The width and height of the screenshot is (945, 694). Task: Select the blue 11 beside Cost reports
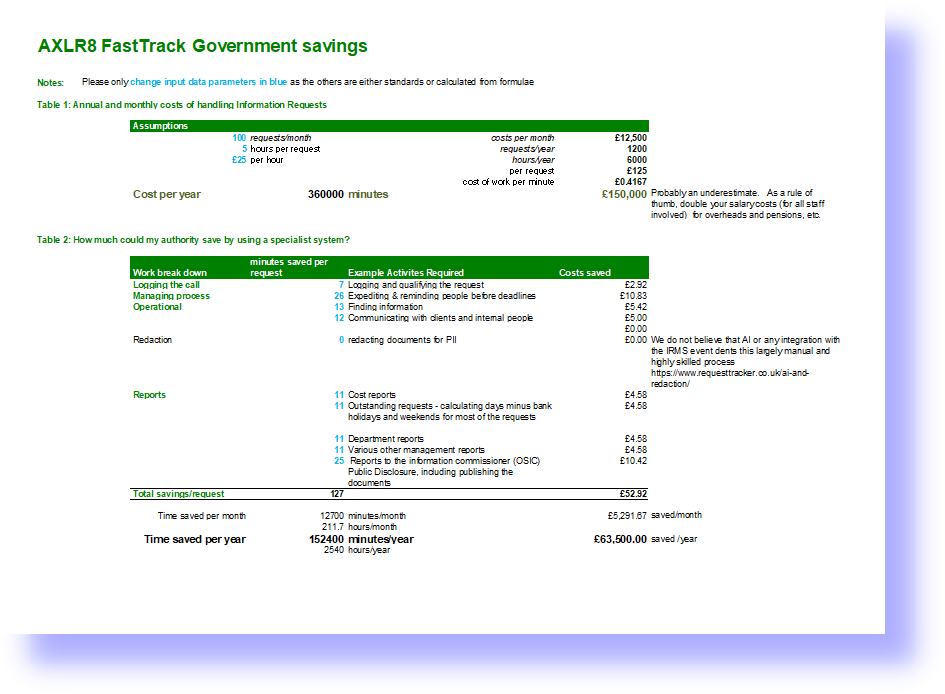coord(339,395)
